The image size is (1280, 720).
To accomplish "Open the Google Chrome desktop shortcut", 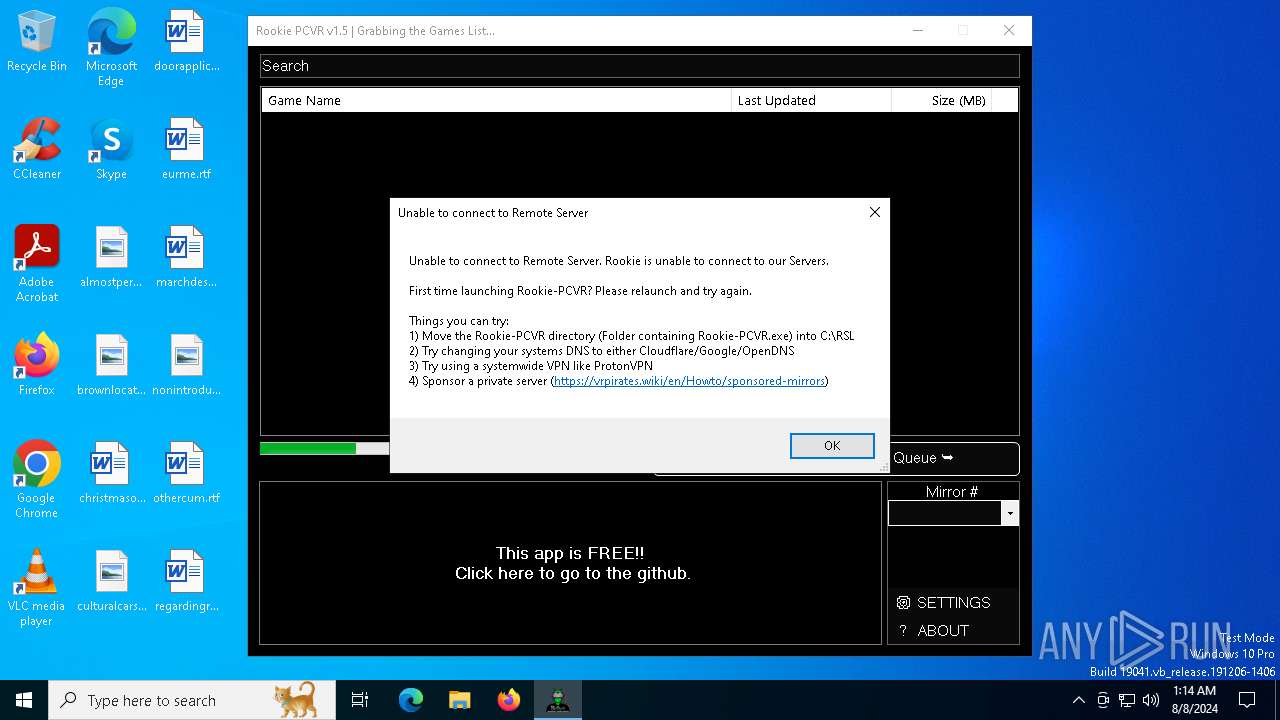I will 37,480.
